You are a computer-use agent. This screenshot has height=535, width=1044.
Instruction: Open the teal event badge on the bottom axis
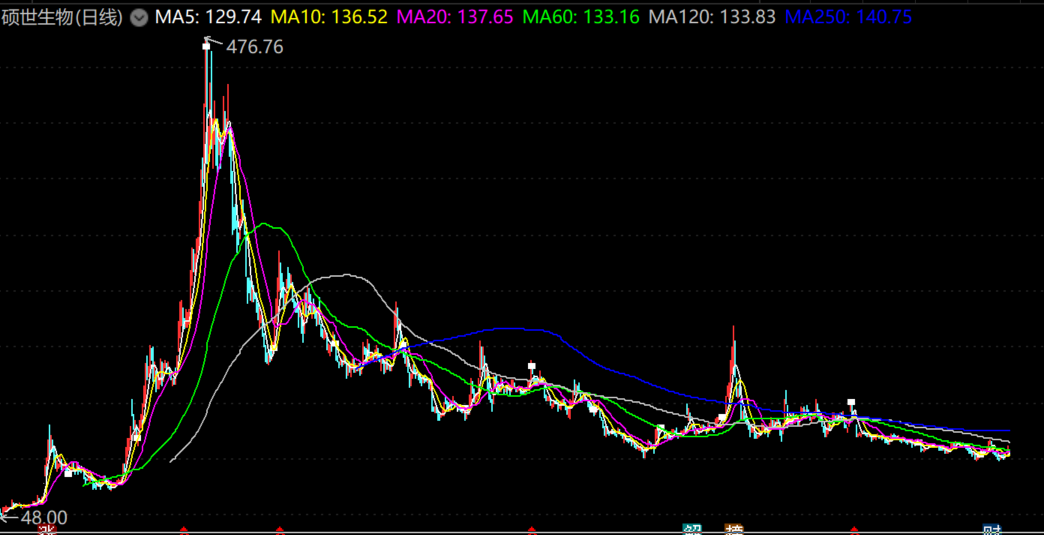(x=692, y=529)
